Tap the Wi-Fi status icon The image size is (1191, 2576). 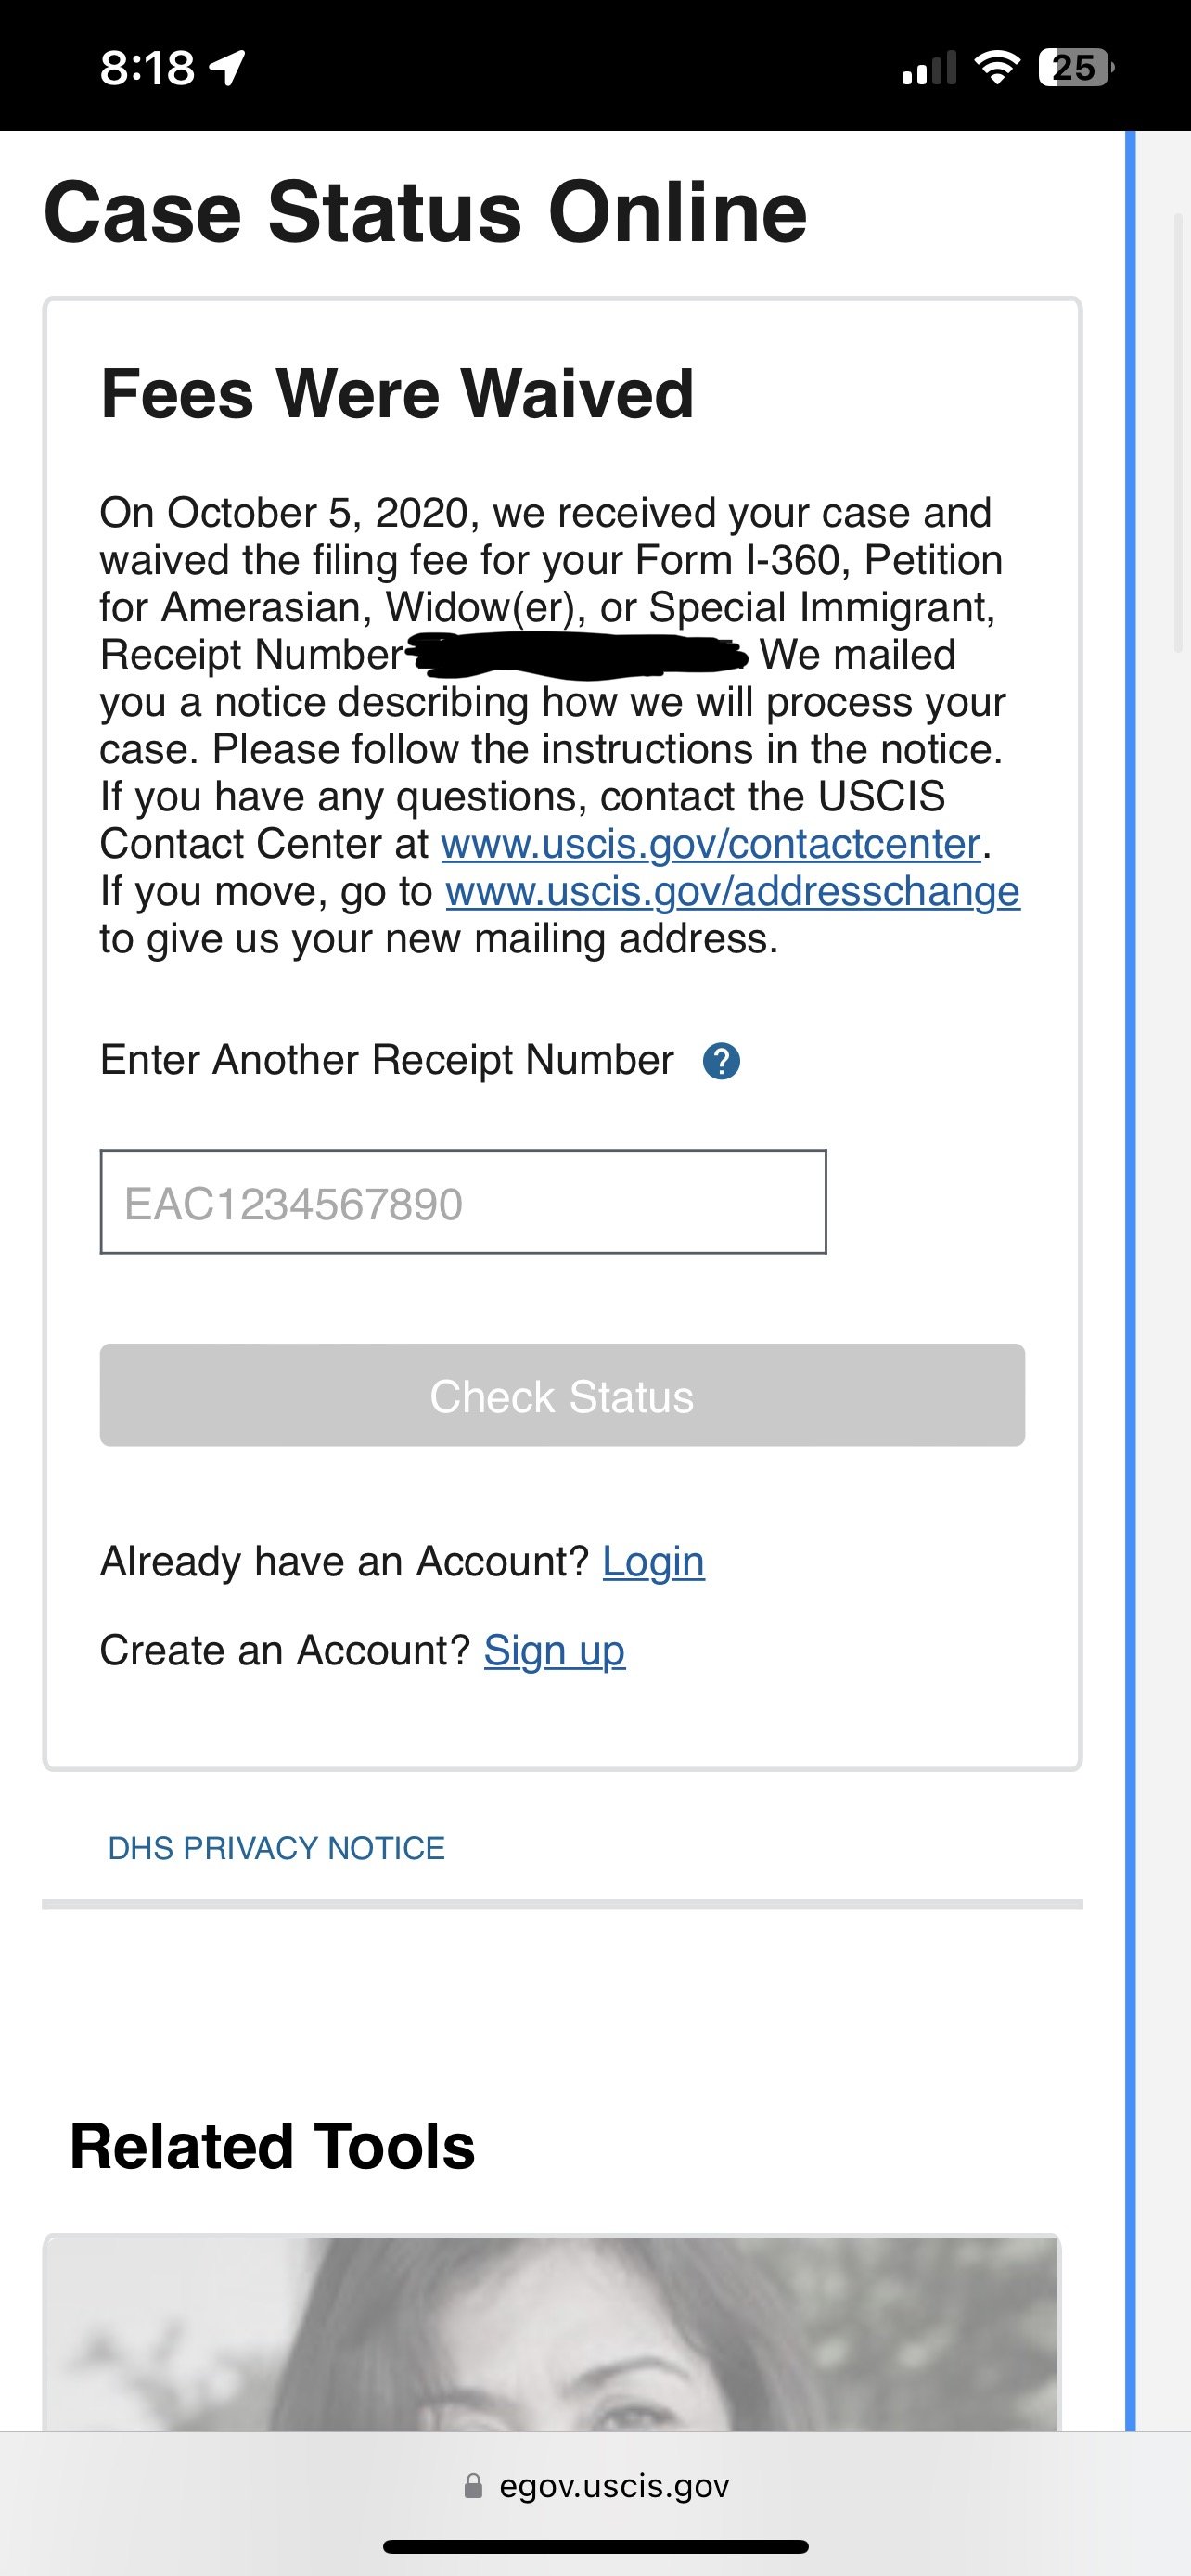coord(996,68)
